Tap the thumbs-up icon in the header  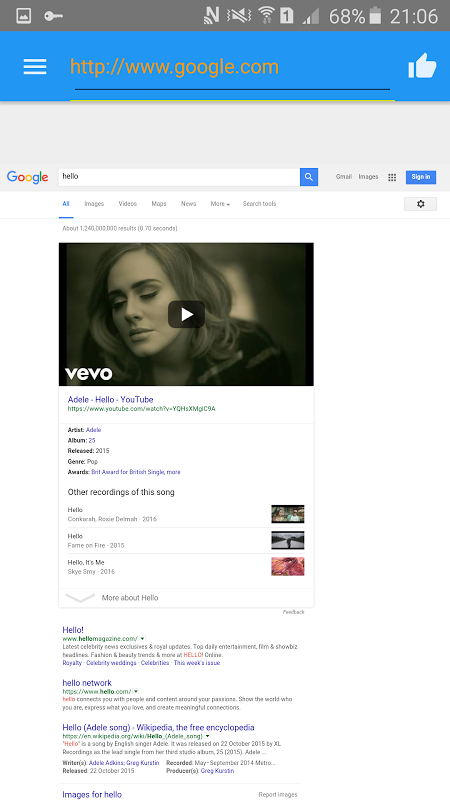coord(422,67)
